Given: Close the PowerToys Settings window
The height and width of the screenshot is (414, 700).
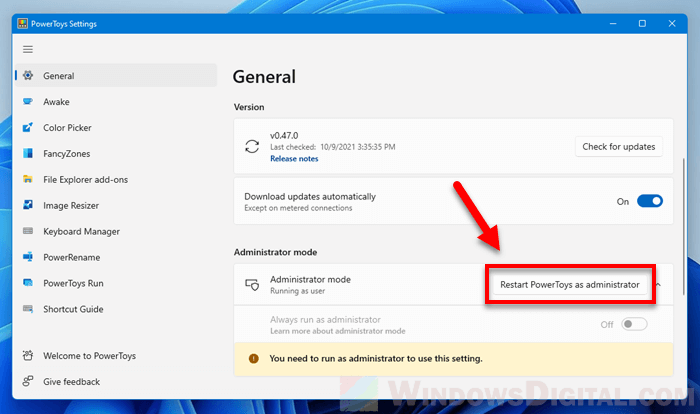Looking at the screenshot, I should tap(672, 24).
